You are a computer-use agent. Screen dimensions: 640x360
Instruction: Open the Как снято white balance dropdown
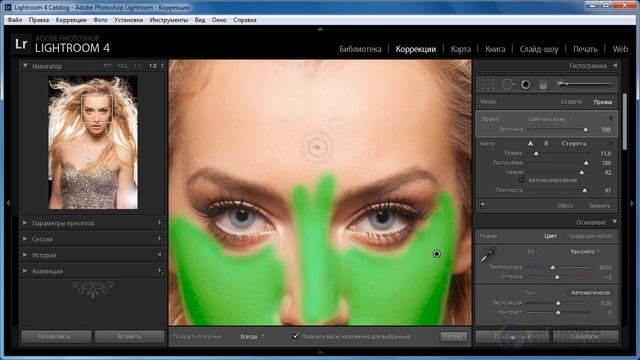(x=585, y=251)
